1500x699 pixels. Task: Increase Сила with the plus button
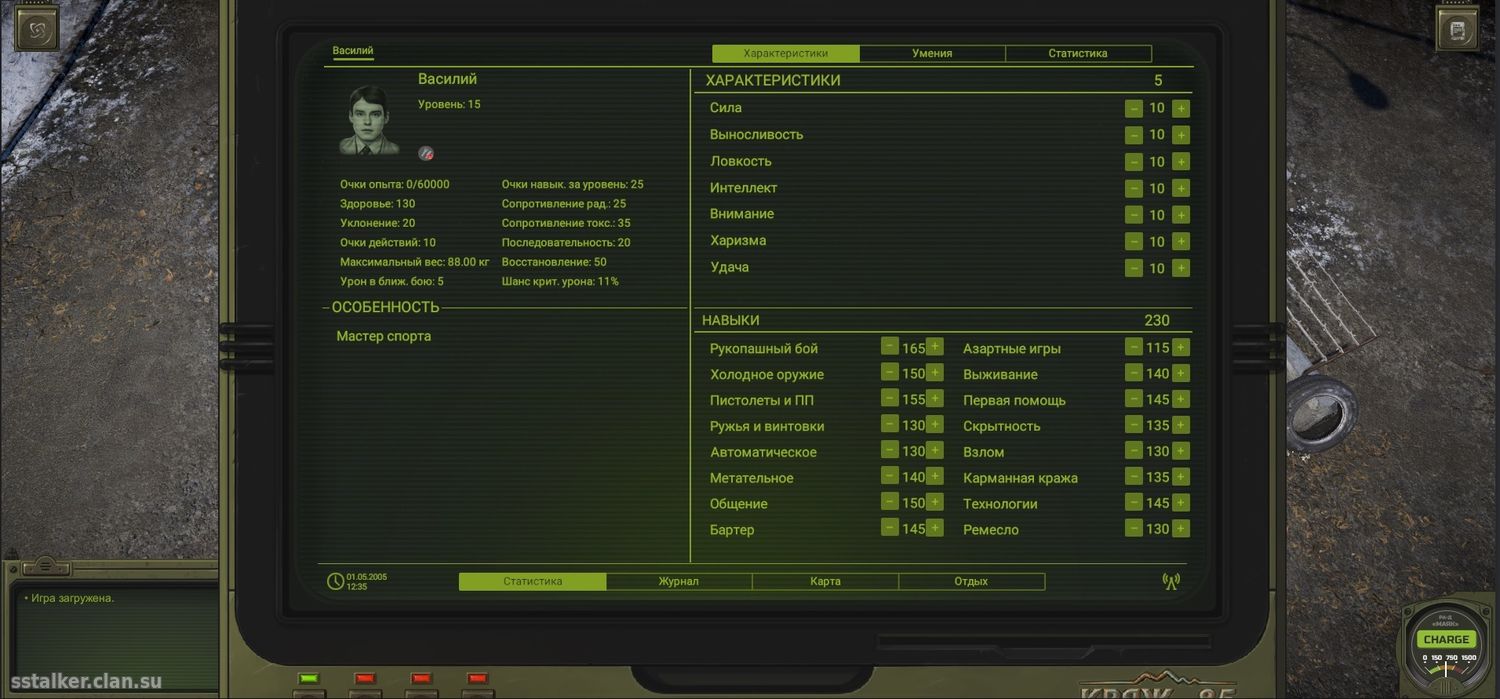coord(1181,109)
